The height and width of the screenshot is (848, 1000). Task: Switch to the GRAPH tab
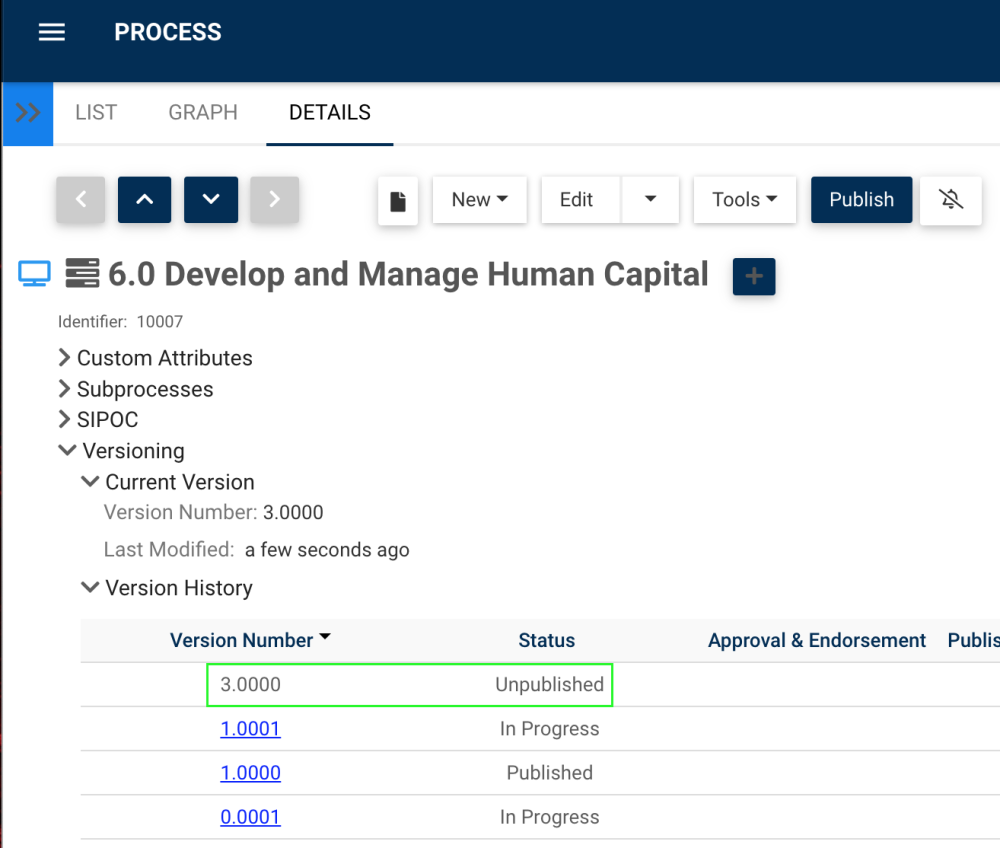203,113
